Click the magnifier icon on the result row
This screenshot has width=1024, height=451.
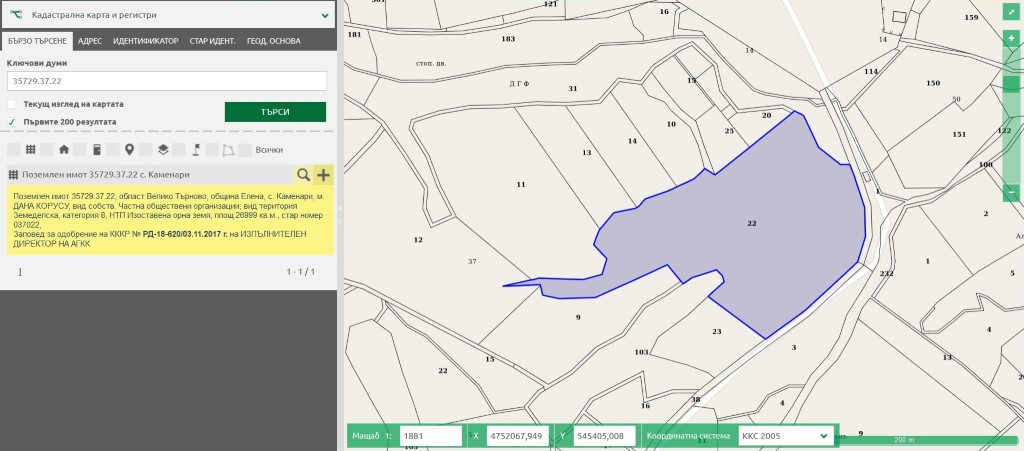303,175
